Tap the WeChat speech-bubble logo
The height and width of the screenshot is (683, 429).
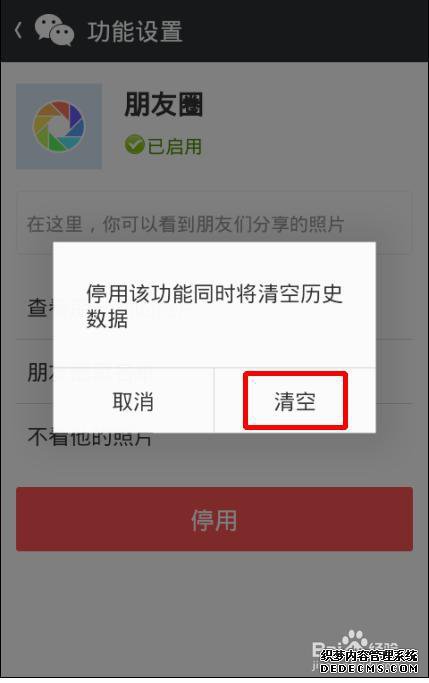(x=54, y=30)
